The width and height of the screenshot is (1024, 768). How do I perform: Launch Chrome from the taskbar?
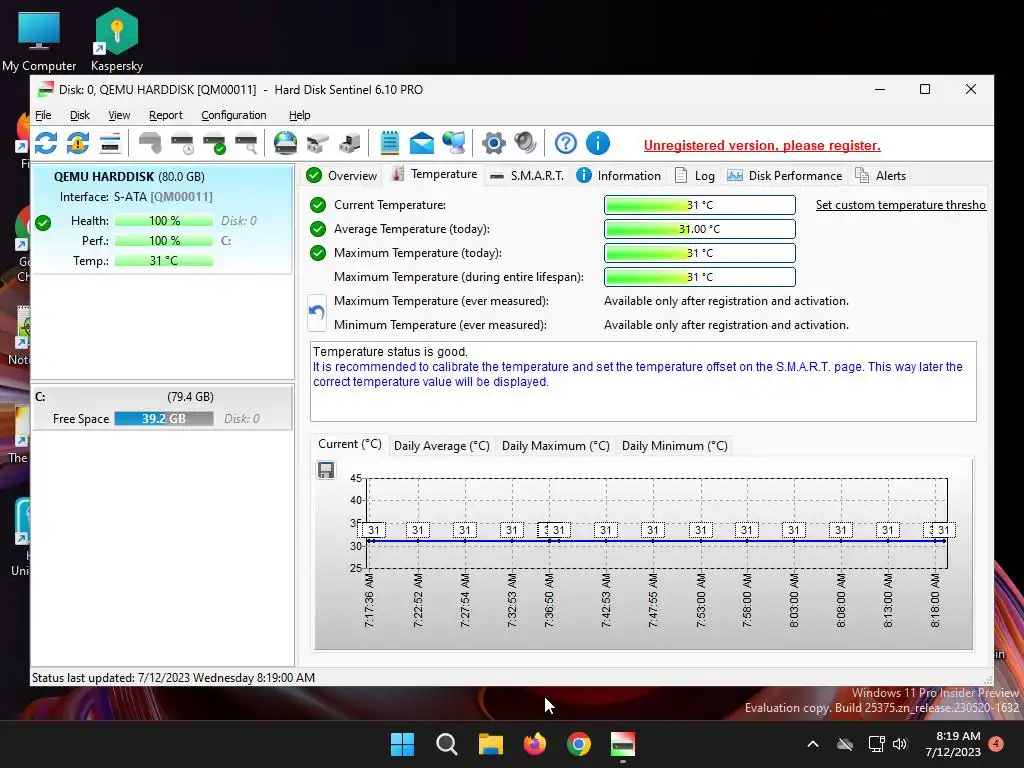click(x=579, y=744)
